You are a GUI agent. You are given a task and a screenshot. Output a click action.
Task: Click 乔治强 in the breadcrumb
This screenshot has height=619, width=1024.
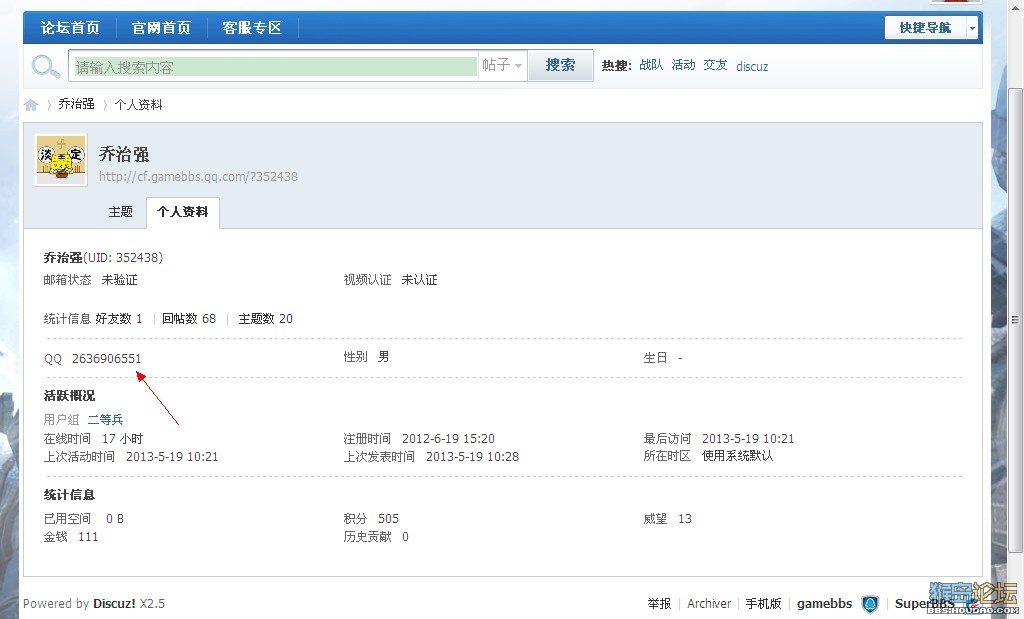[x=76, y=104]
